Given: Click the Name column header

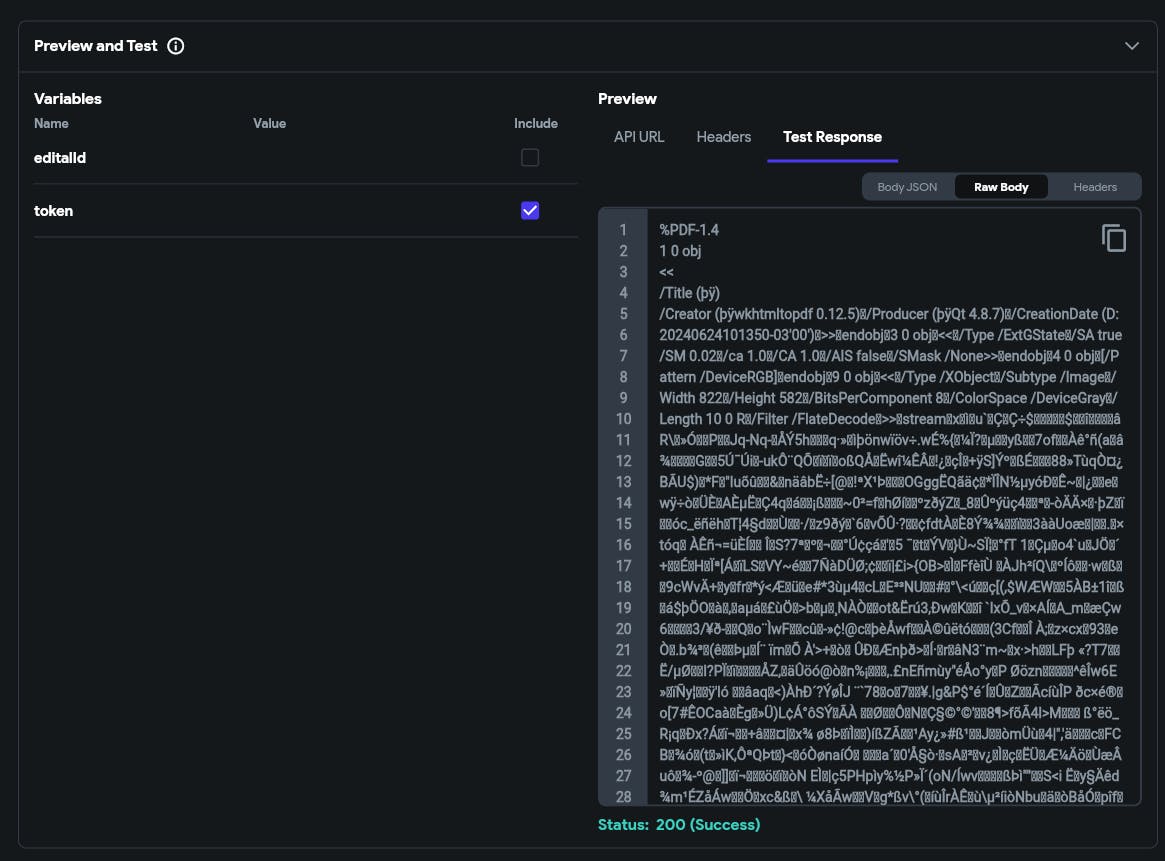Looking at the screenshot, I should pyautogui.click(x=51, y=124).
